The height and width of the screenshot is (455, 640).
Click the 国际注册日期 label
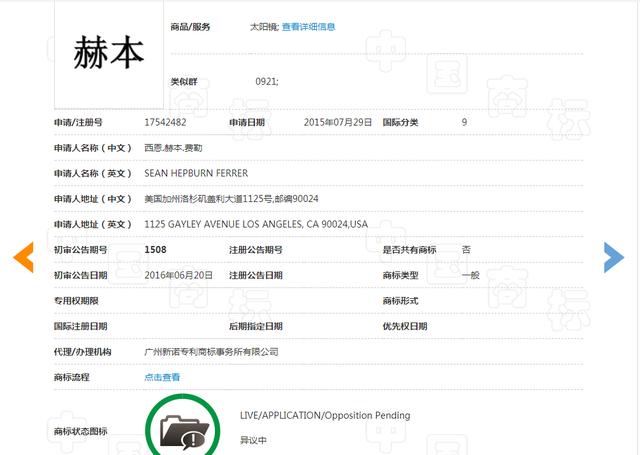click(80, 326)
